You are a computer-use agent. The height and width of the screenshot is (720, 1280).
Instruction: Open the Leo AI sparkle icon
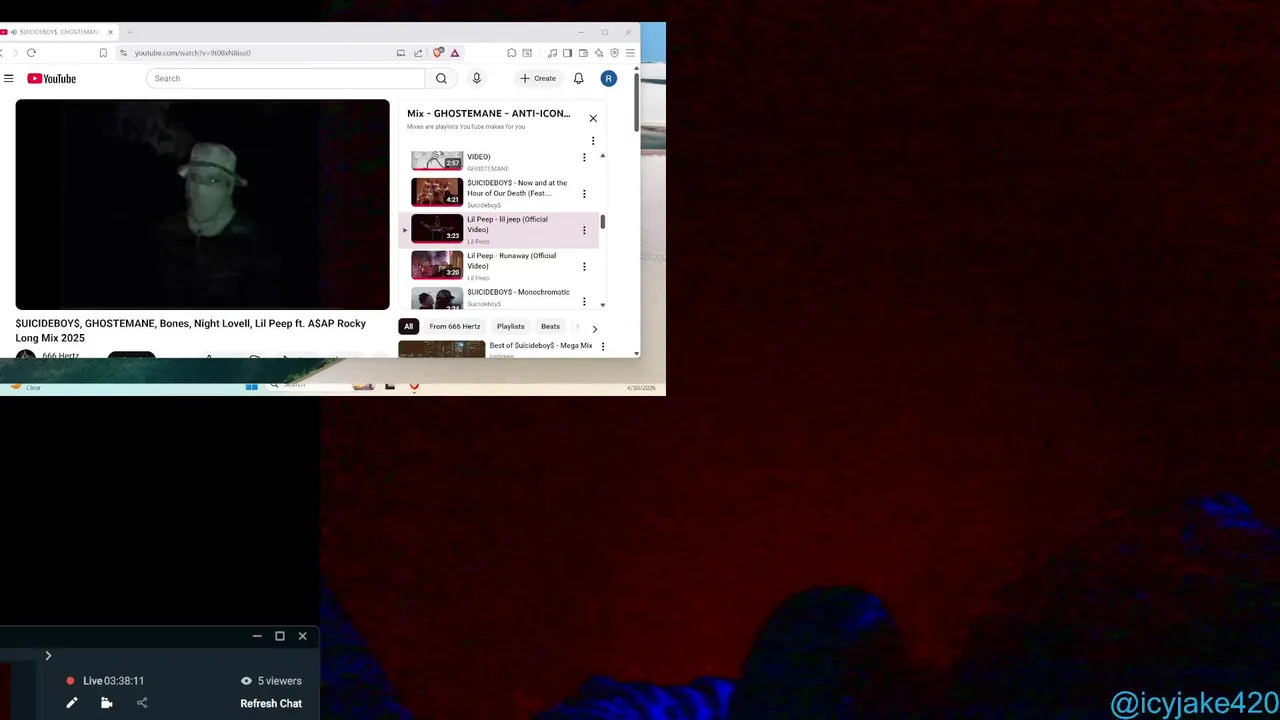(599, 53)
